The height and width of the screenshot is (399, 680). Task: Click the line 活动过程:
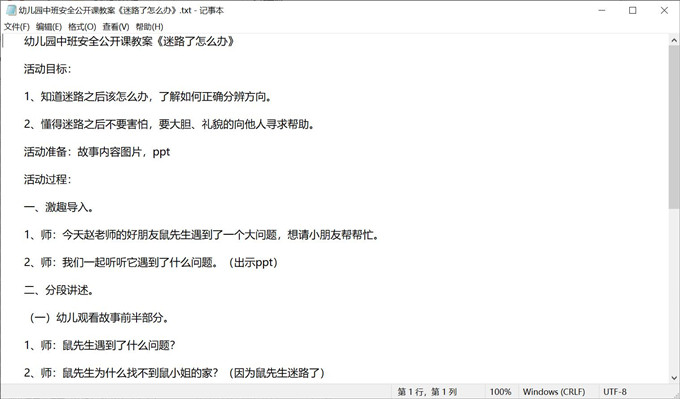point(47,179)
